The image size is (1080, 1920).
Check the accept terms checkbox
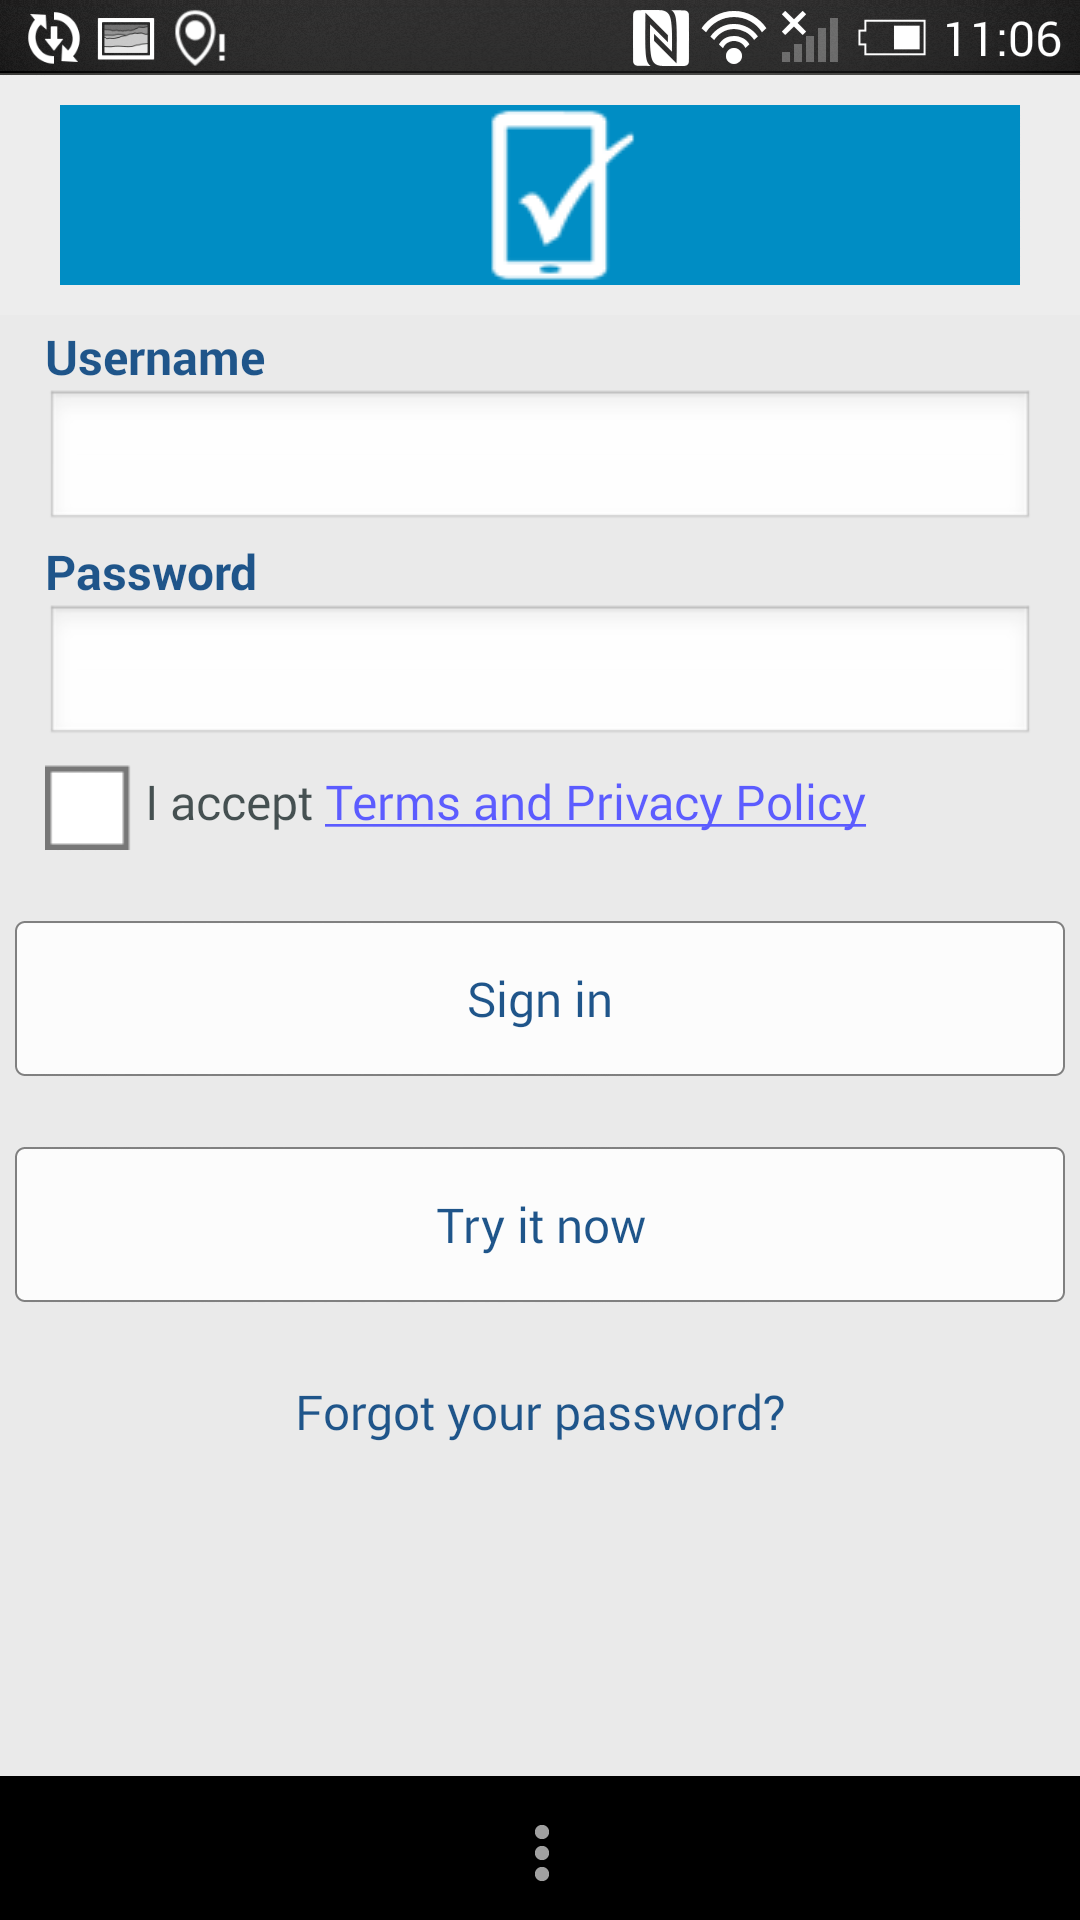click(x=87, y=808)
